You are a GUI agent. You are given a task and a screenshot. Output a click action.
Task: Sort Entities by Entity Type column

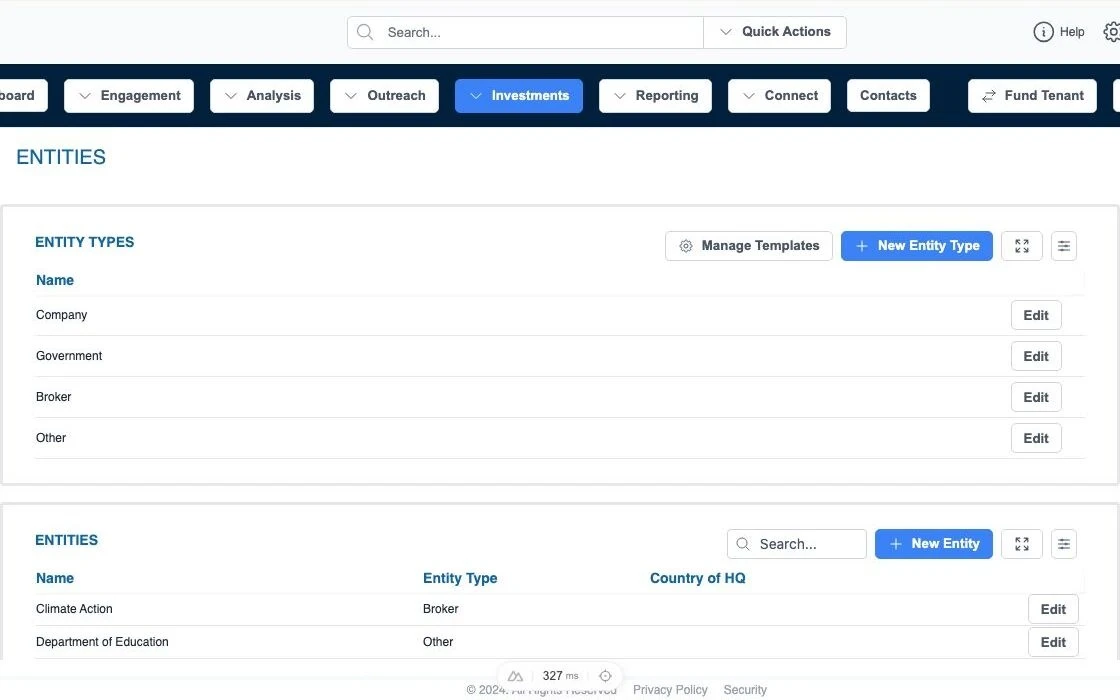460,579
